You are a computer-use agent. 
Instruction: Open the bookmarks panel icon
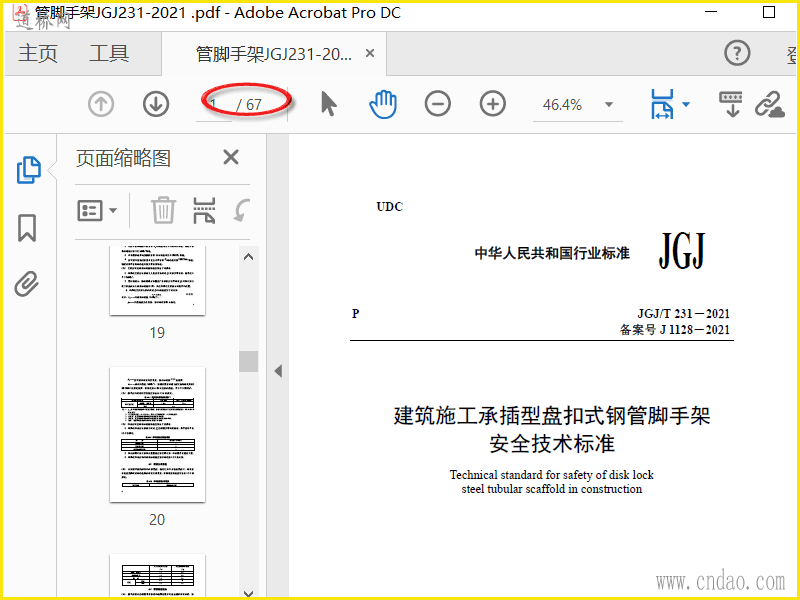pyautogui.click(x=27, y=228)
